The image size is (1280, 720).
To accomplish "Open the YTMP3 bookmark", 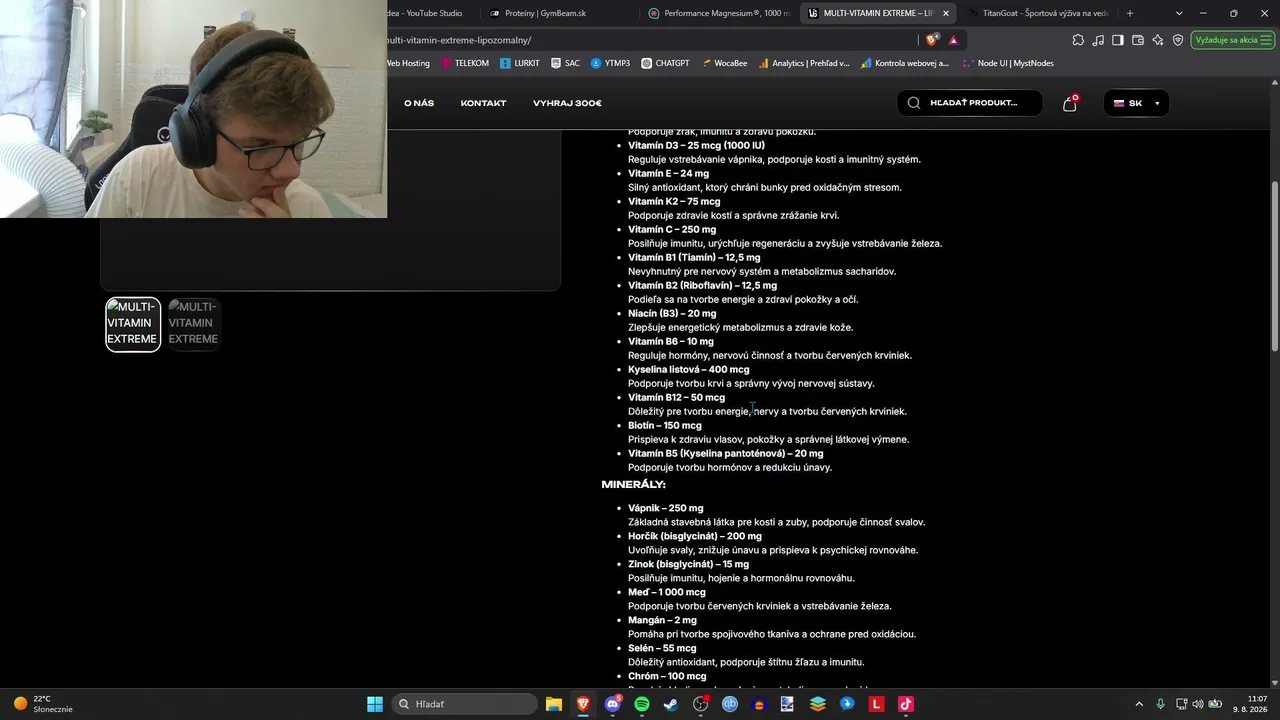I will 610,63.
